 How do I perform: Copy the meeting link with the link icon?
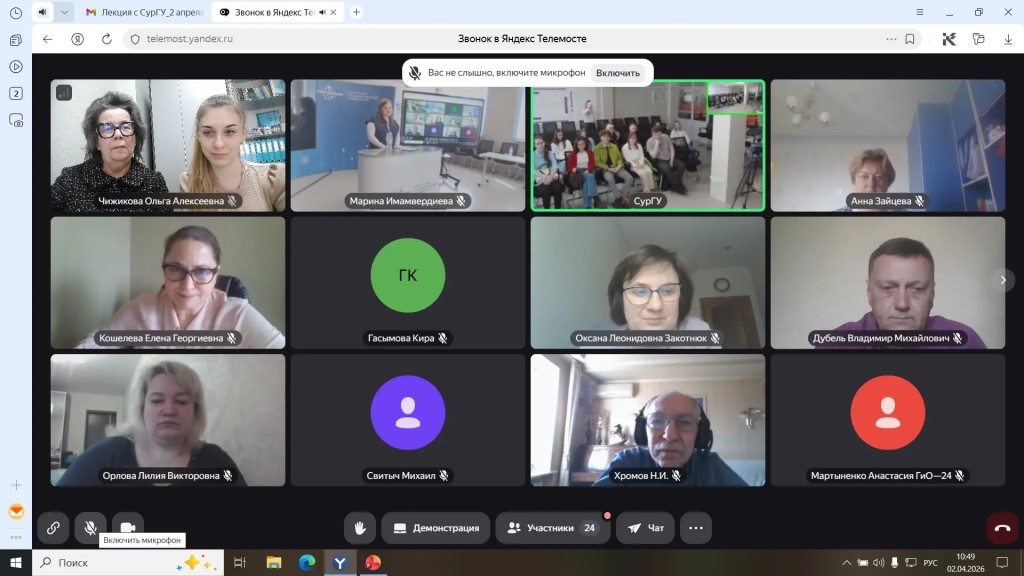click(x=53, y=528)
